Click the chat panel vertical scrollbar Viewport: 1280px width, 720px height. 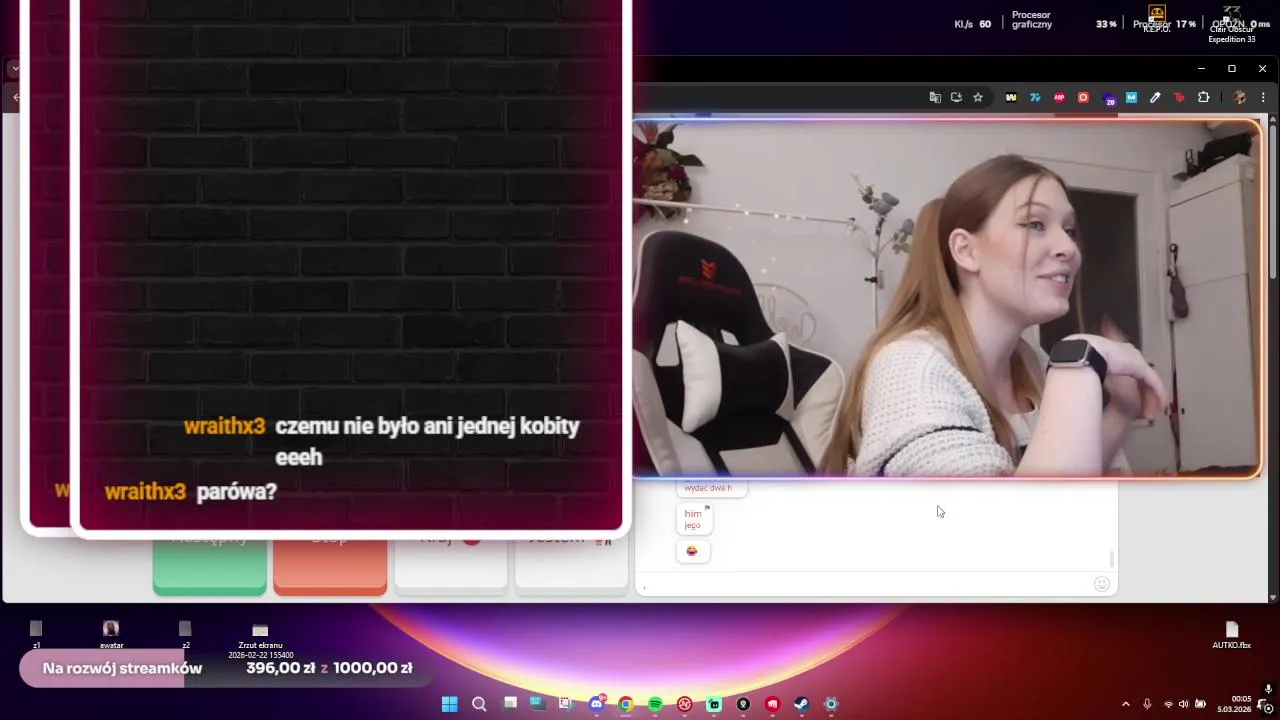click(1111, 559)
